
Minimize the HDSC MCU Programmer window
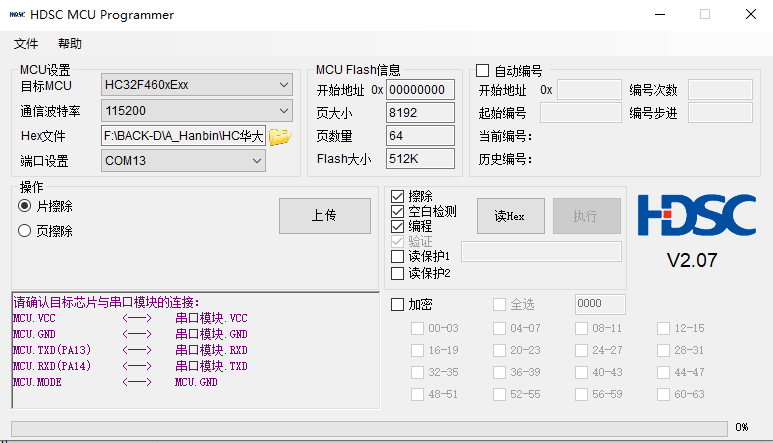click(660, 14)
